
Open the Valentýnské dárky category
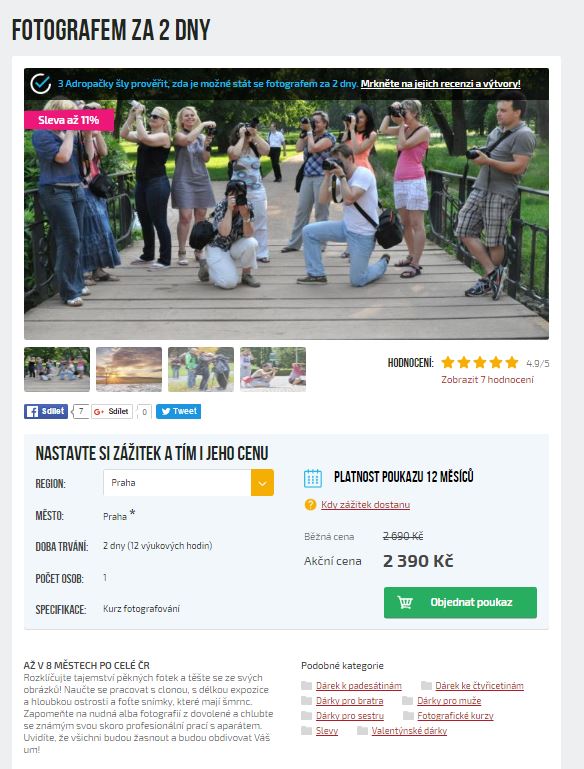(x=409, y=731)
